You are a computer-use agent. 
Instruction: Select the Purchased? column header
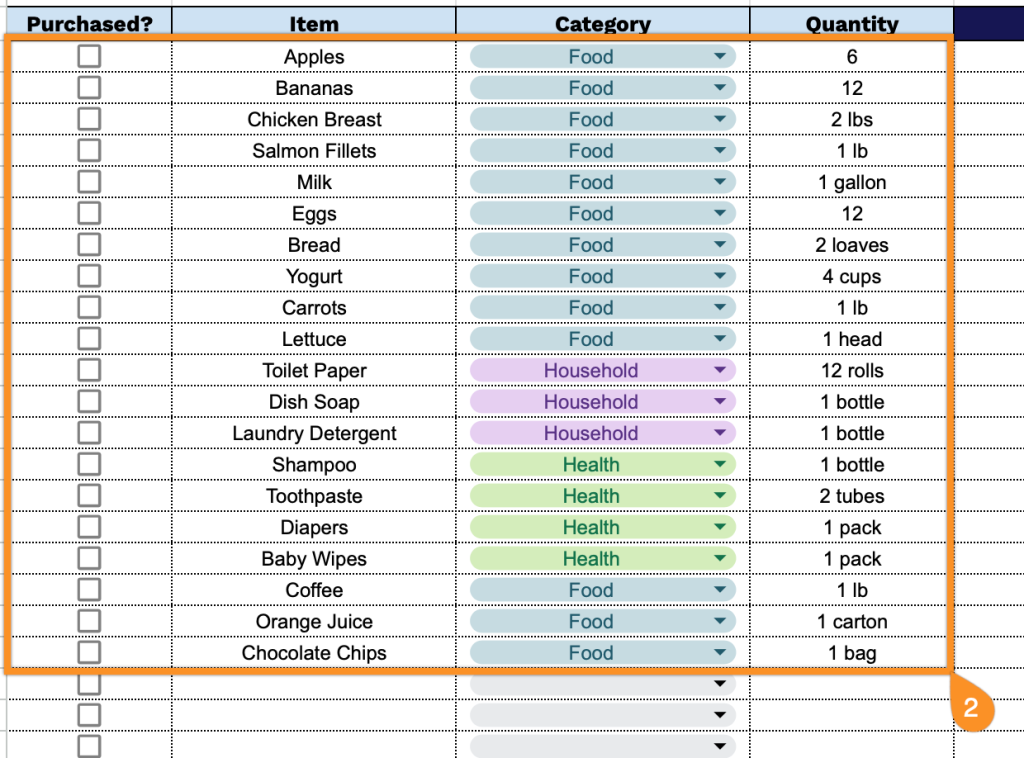[89, 23]
